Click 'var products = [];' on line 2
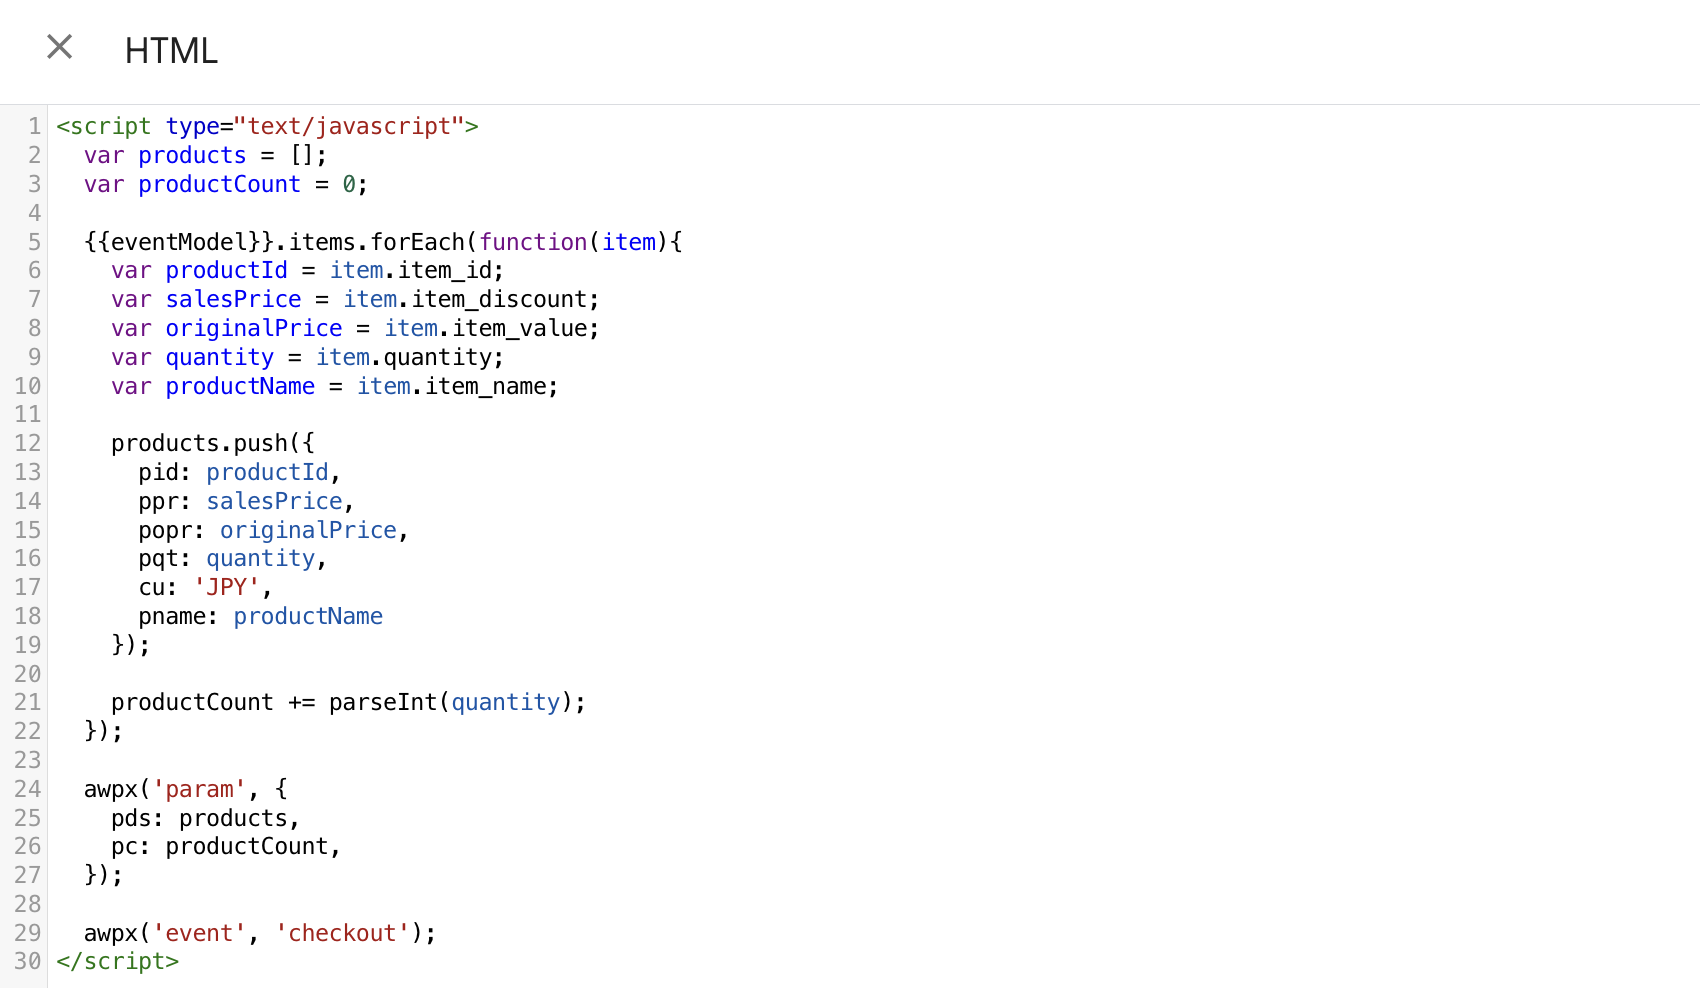1700x988 pixels. (205, 155)
